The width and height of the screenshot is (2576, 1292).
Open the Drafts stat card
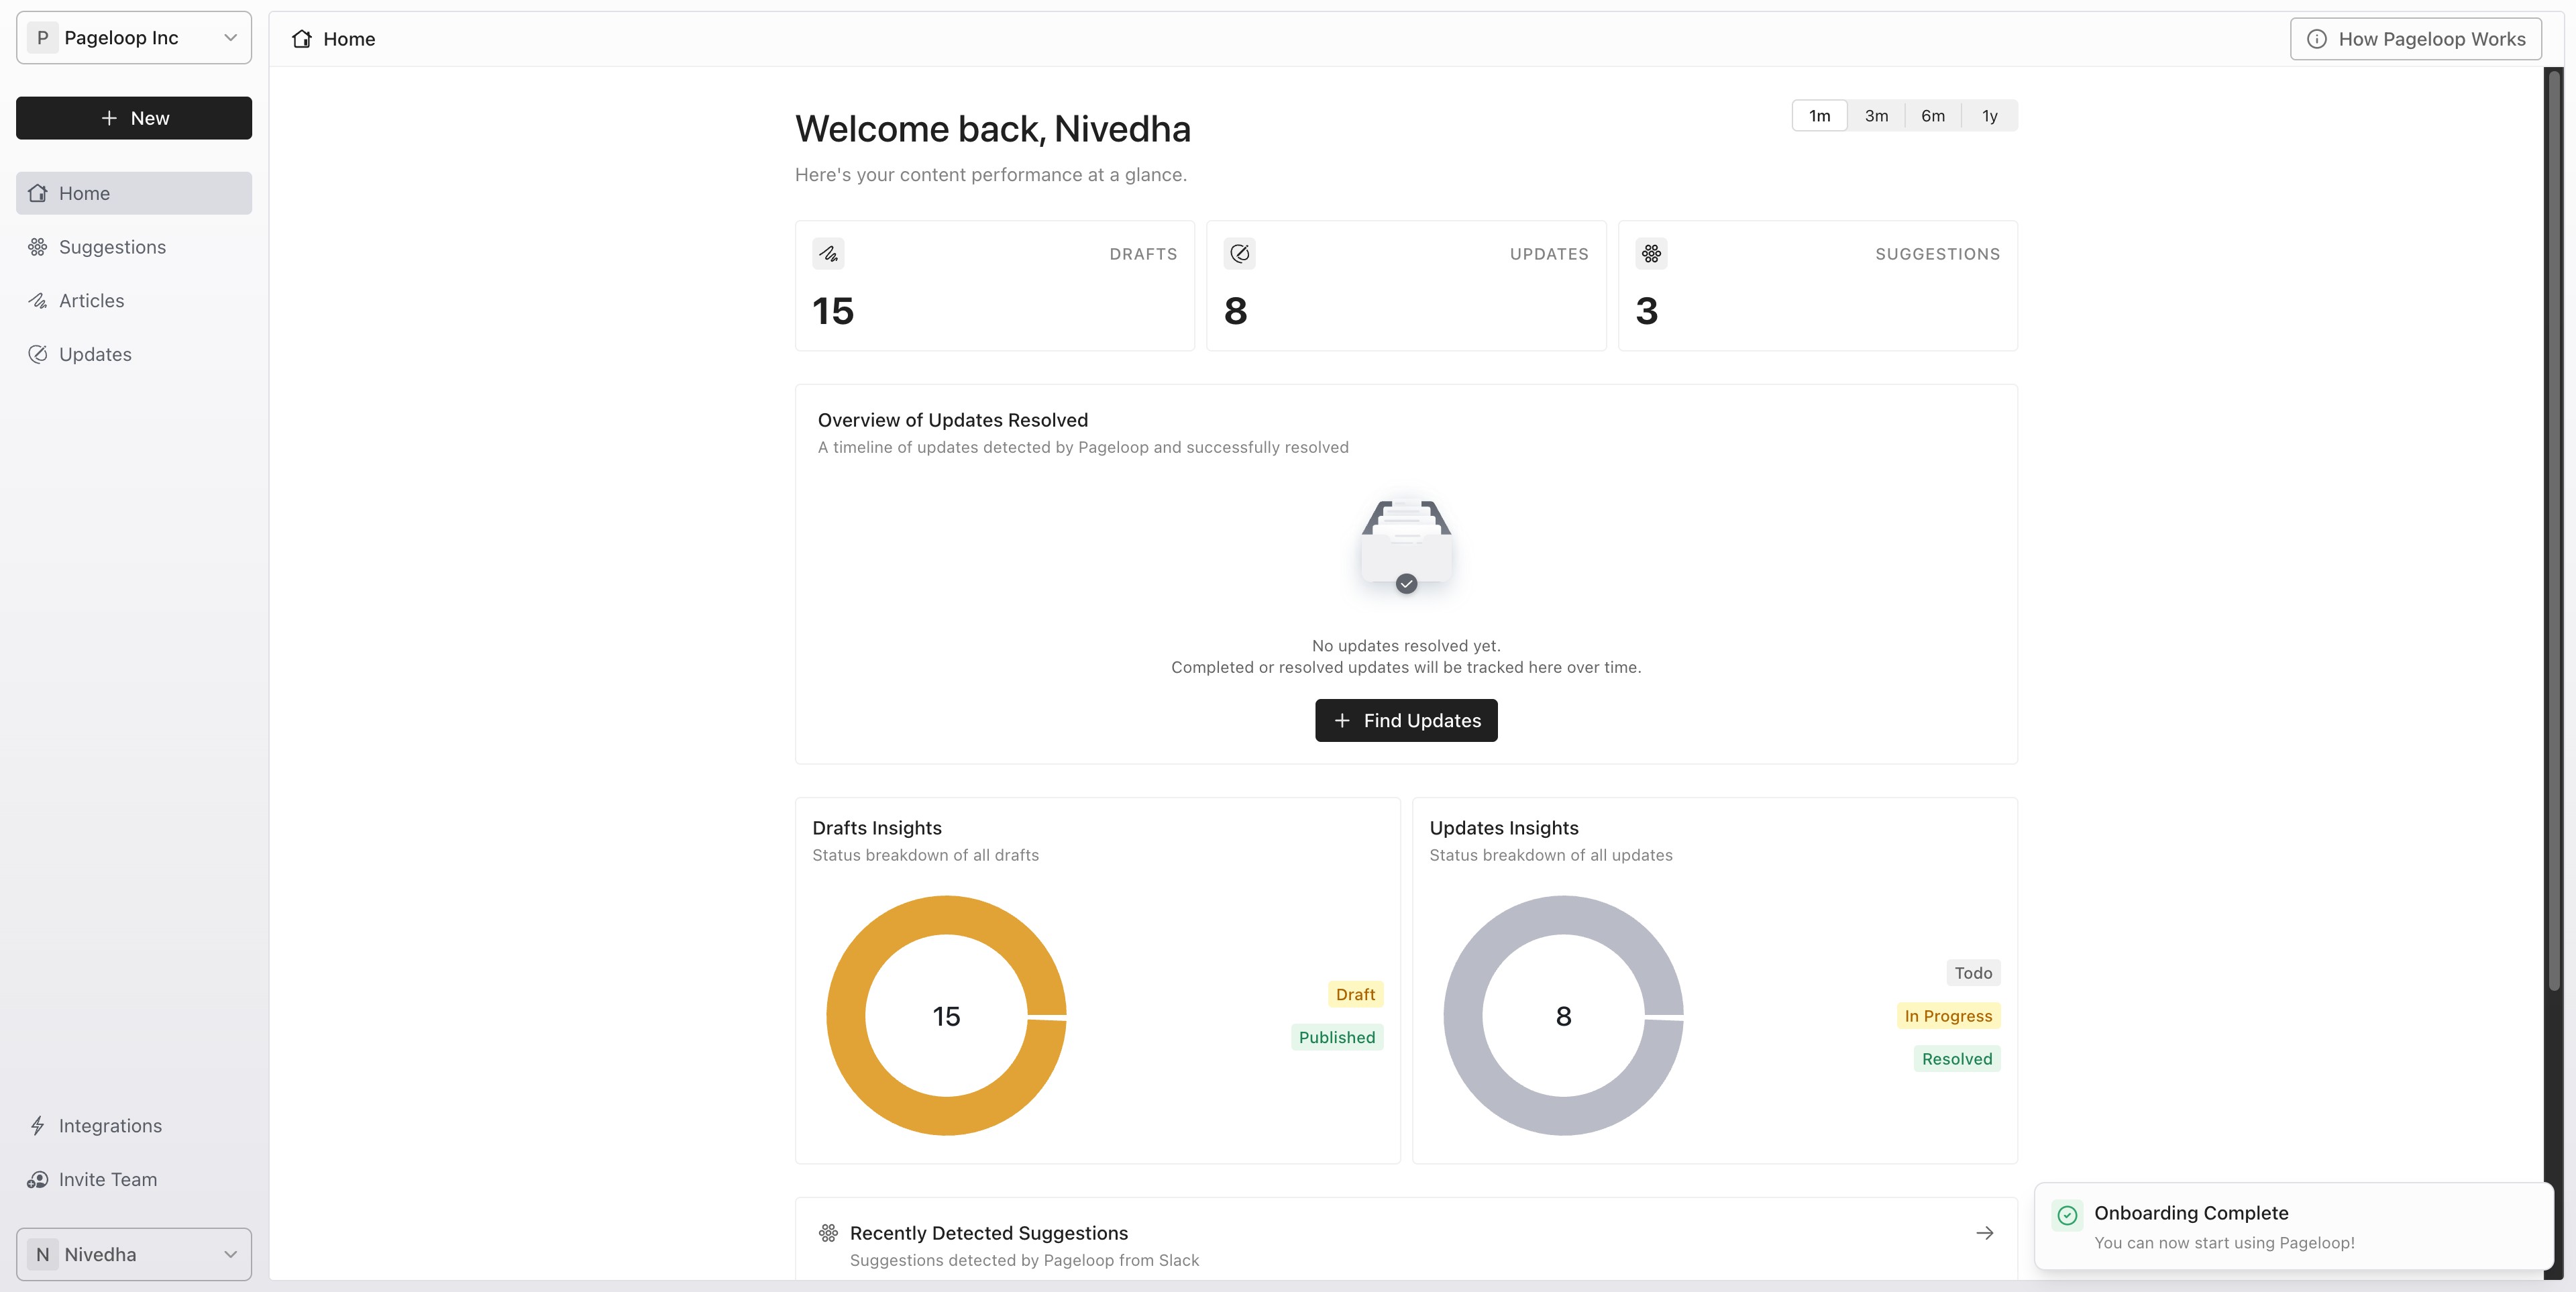click(994, 286)
